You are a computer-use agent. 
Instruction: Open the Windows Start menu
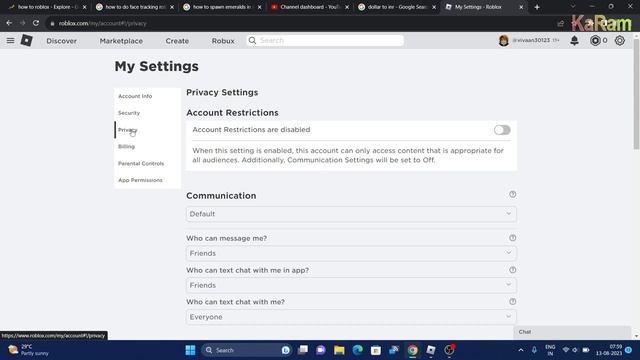pyautogui.click(x=190, y=350)
